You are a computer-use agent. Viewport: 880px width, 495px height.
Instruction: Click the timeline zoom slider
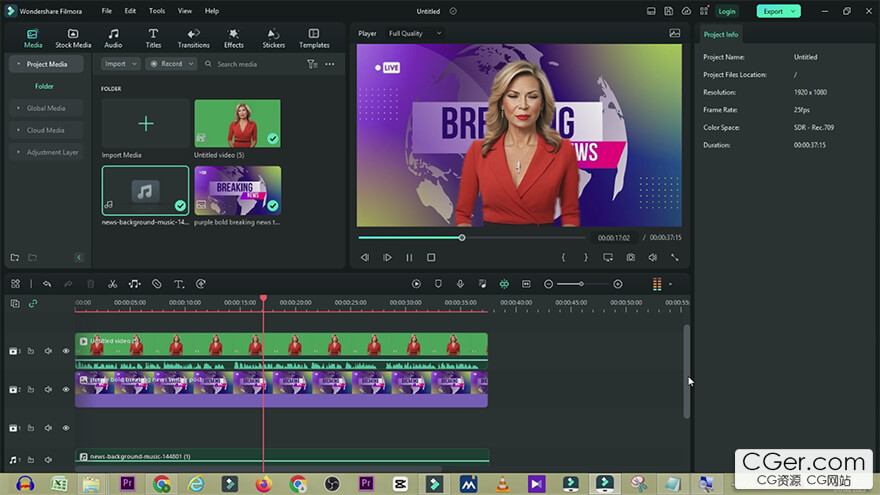tap(580, 284)
